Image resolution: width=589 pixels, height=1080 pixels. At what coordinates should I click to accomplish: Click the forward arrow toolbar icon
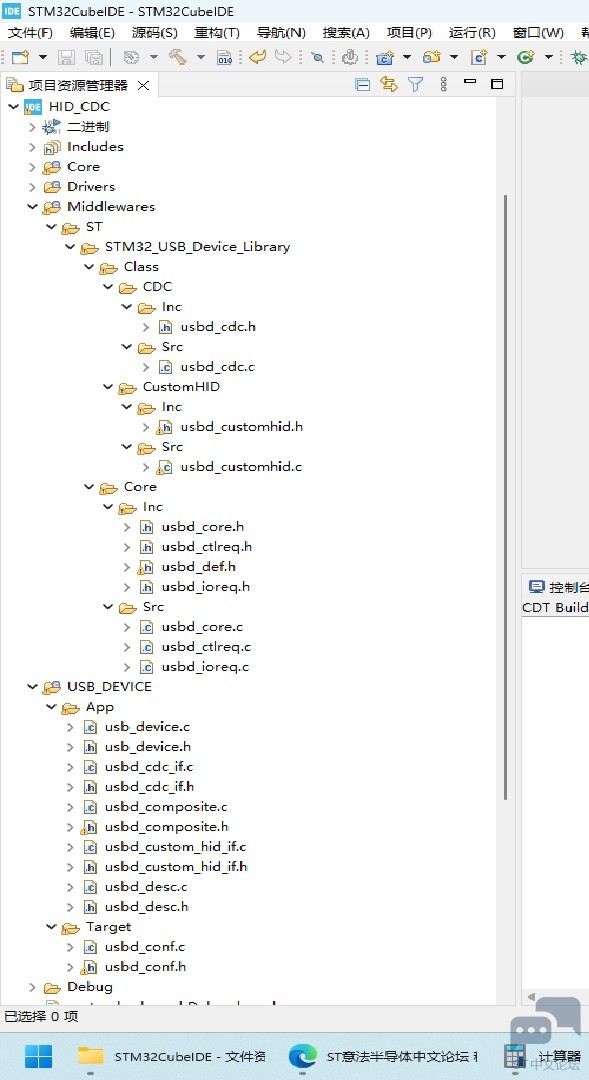point(283,57)
